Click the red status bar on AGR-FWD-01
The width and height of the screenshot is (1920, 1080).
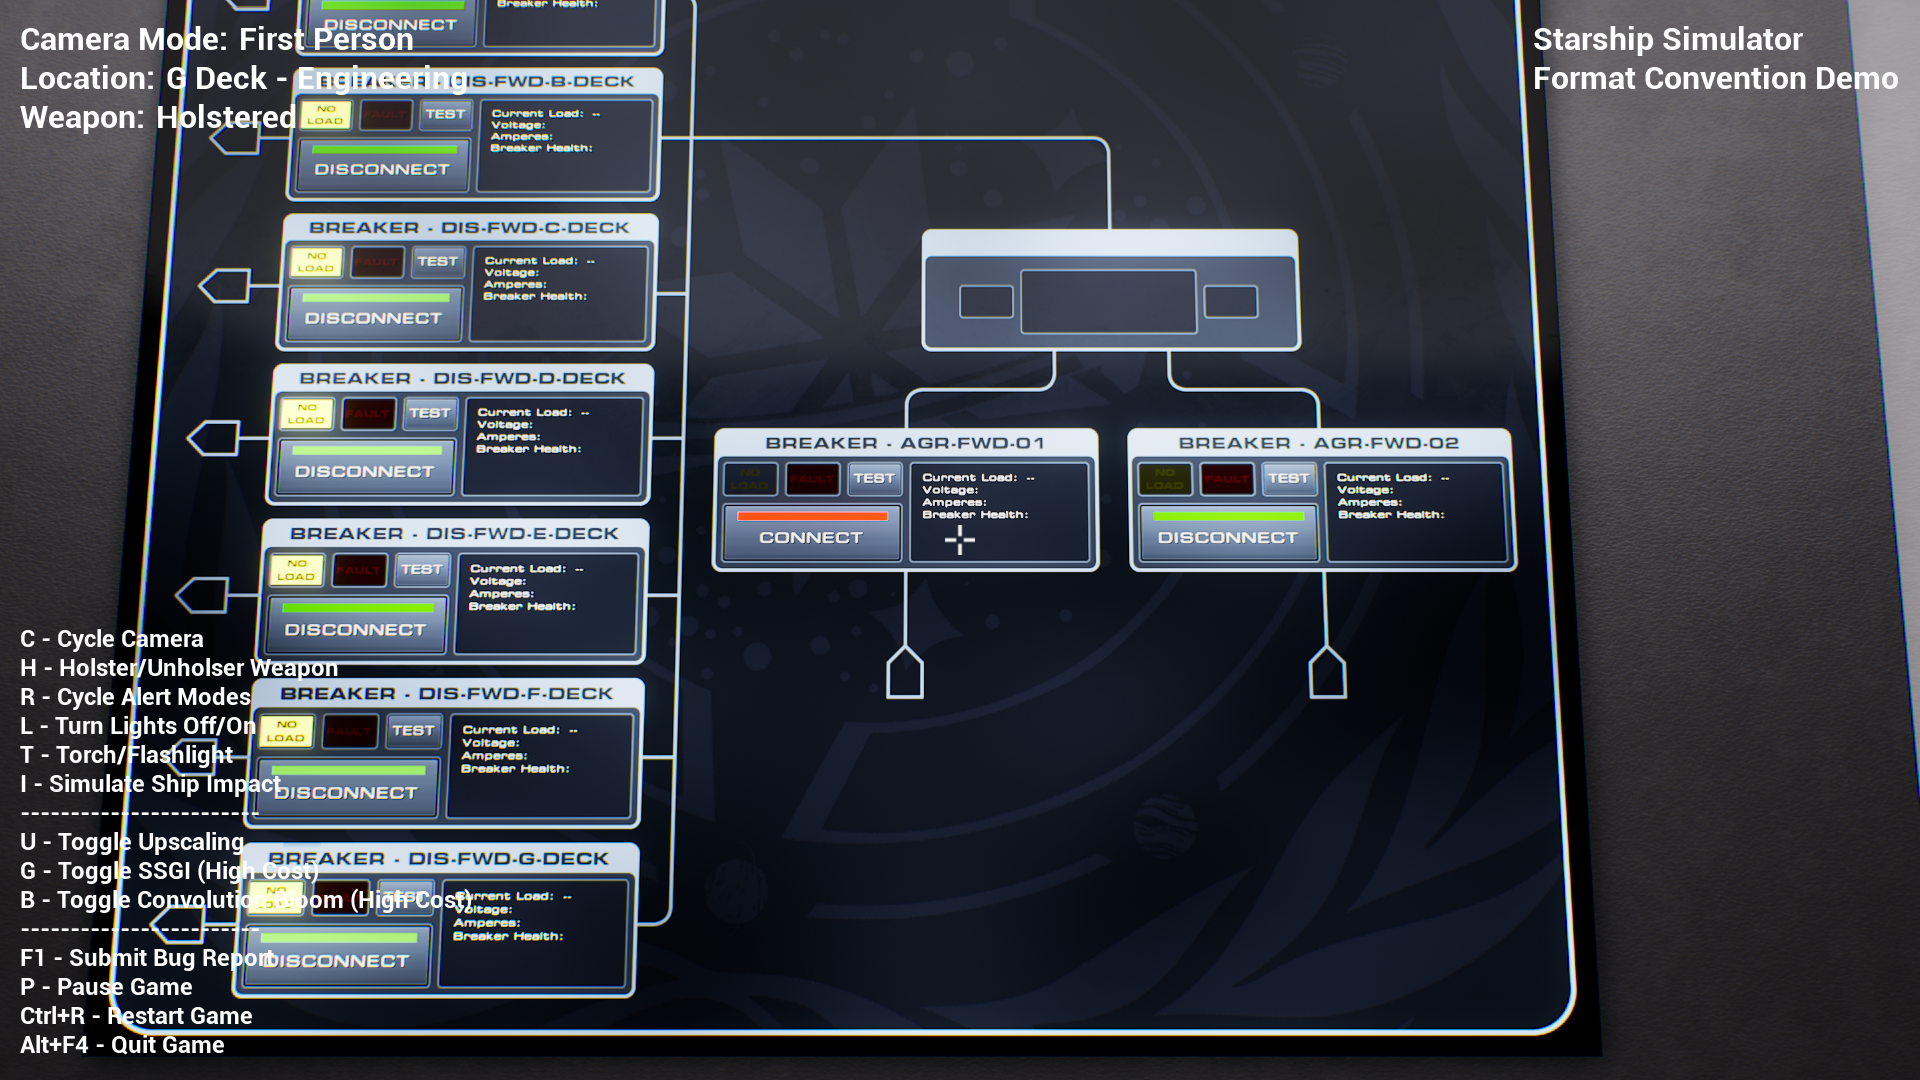[812, 516]
